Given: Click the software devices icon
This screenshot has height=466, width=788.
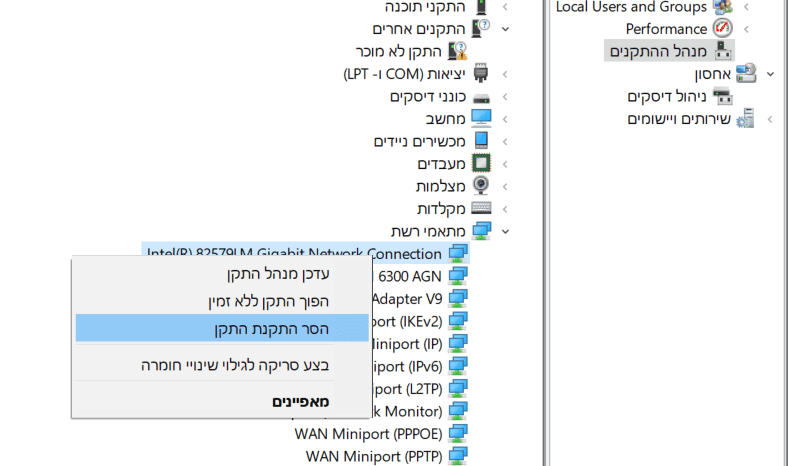Looking at the screenshot, I should (481, 7).
